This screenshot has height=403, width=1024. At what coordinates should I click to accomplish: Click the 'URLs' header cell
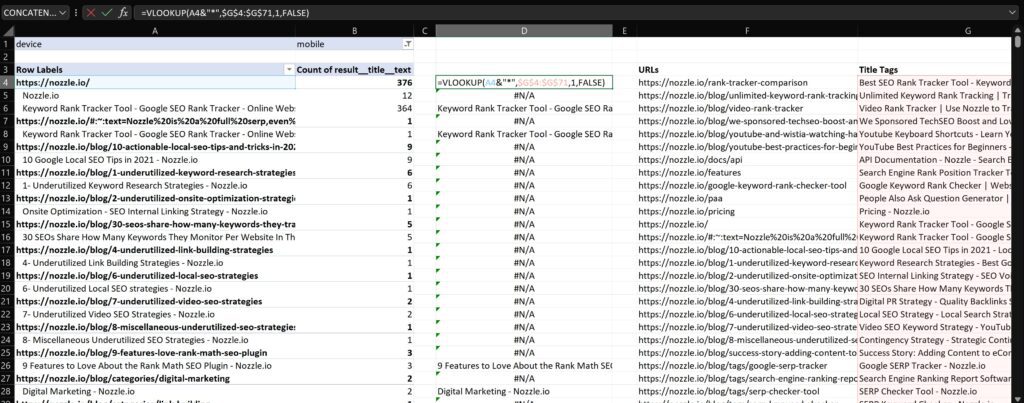[x=747, y=69]
